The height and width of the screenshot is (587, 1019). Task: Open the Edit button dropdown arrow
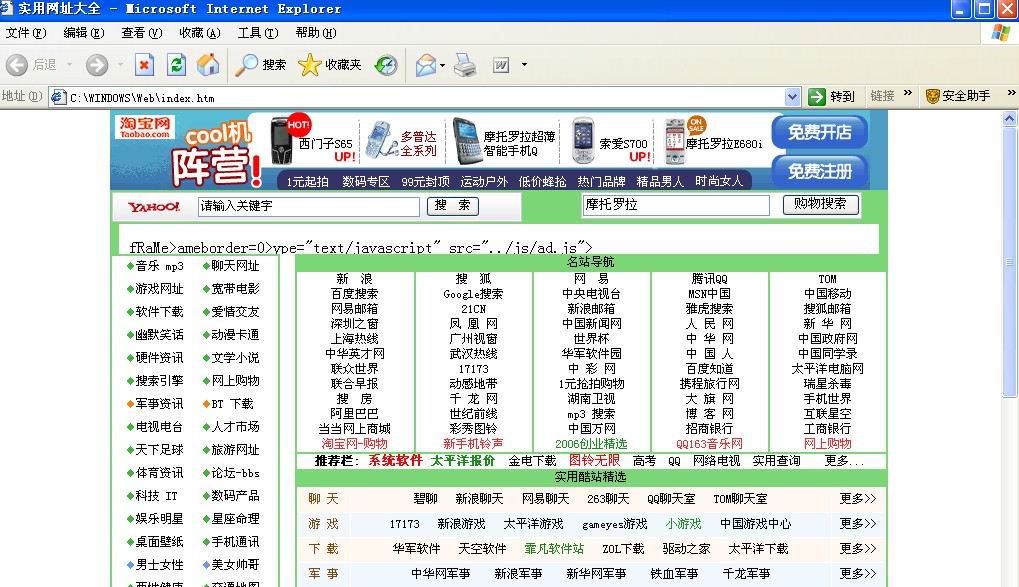click(x=524, y=65)
